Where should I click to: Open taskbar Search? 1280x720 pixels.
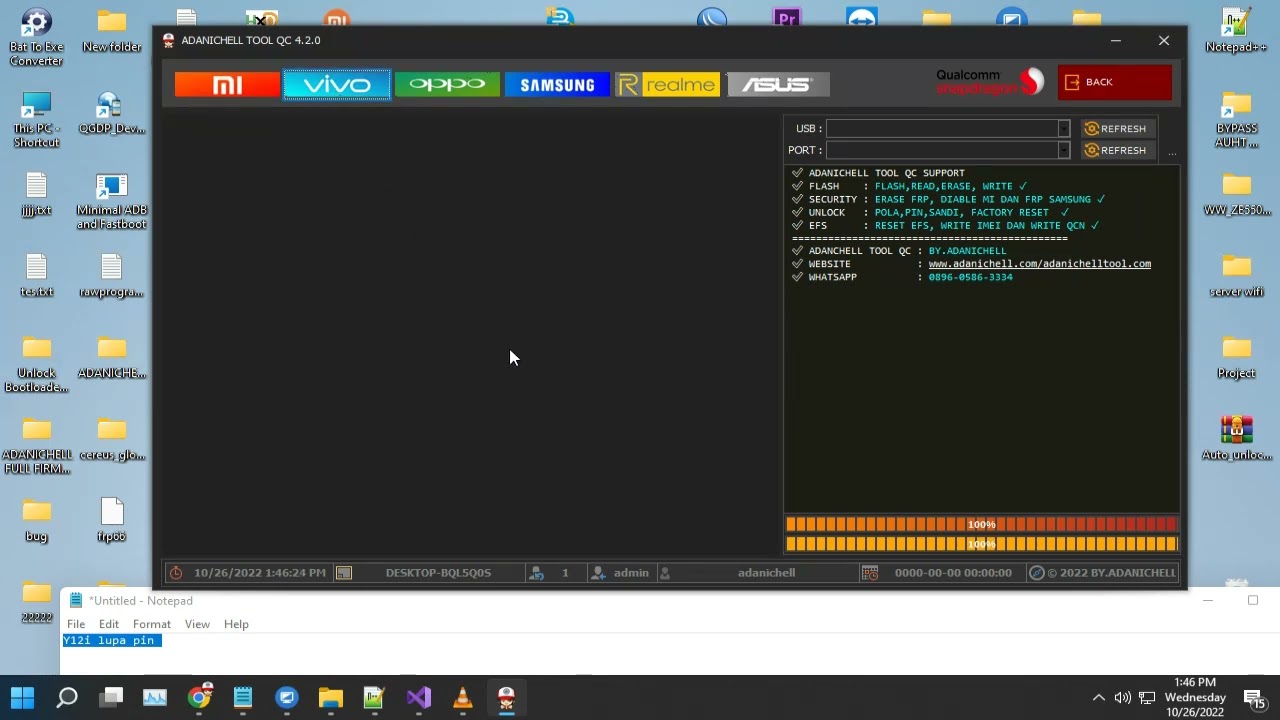67,697
